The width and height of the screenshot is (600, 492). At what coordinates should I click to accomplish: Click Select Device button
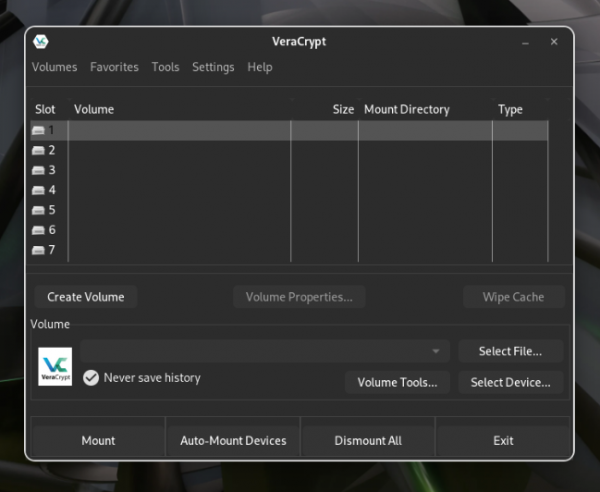510,382
